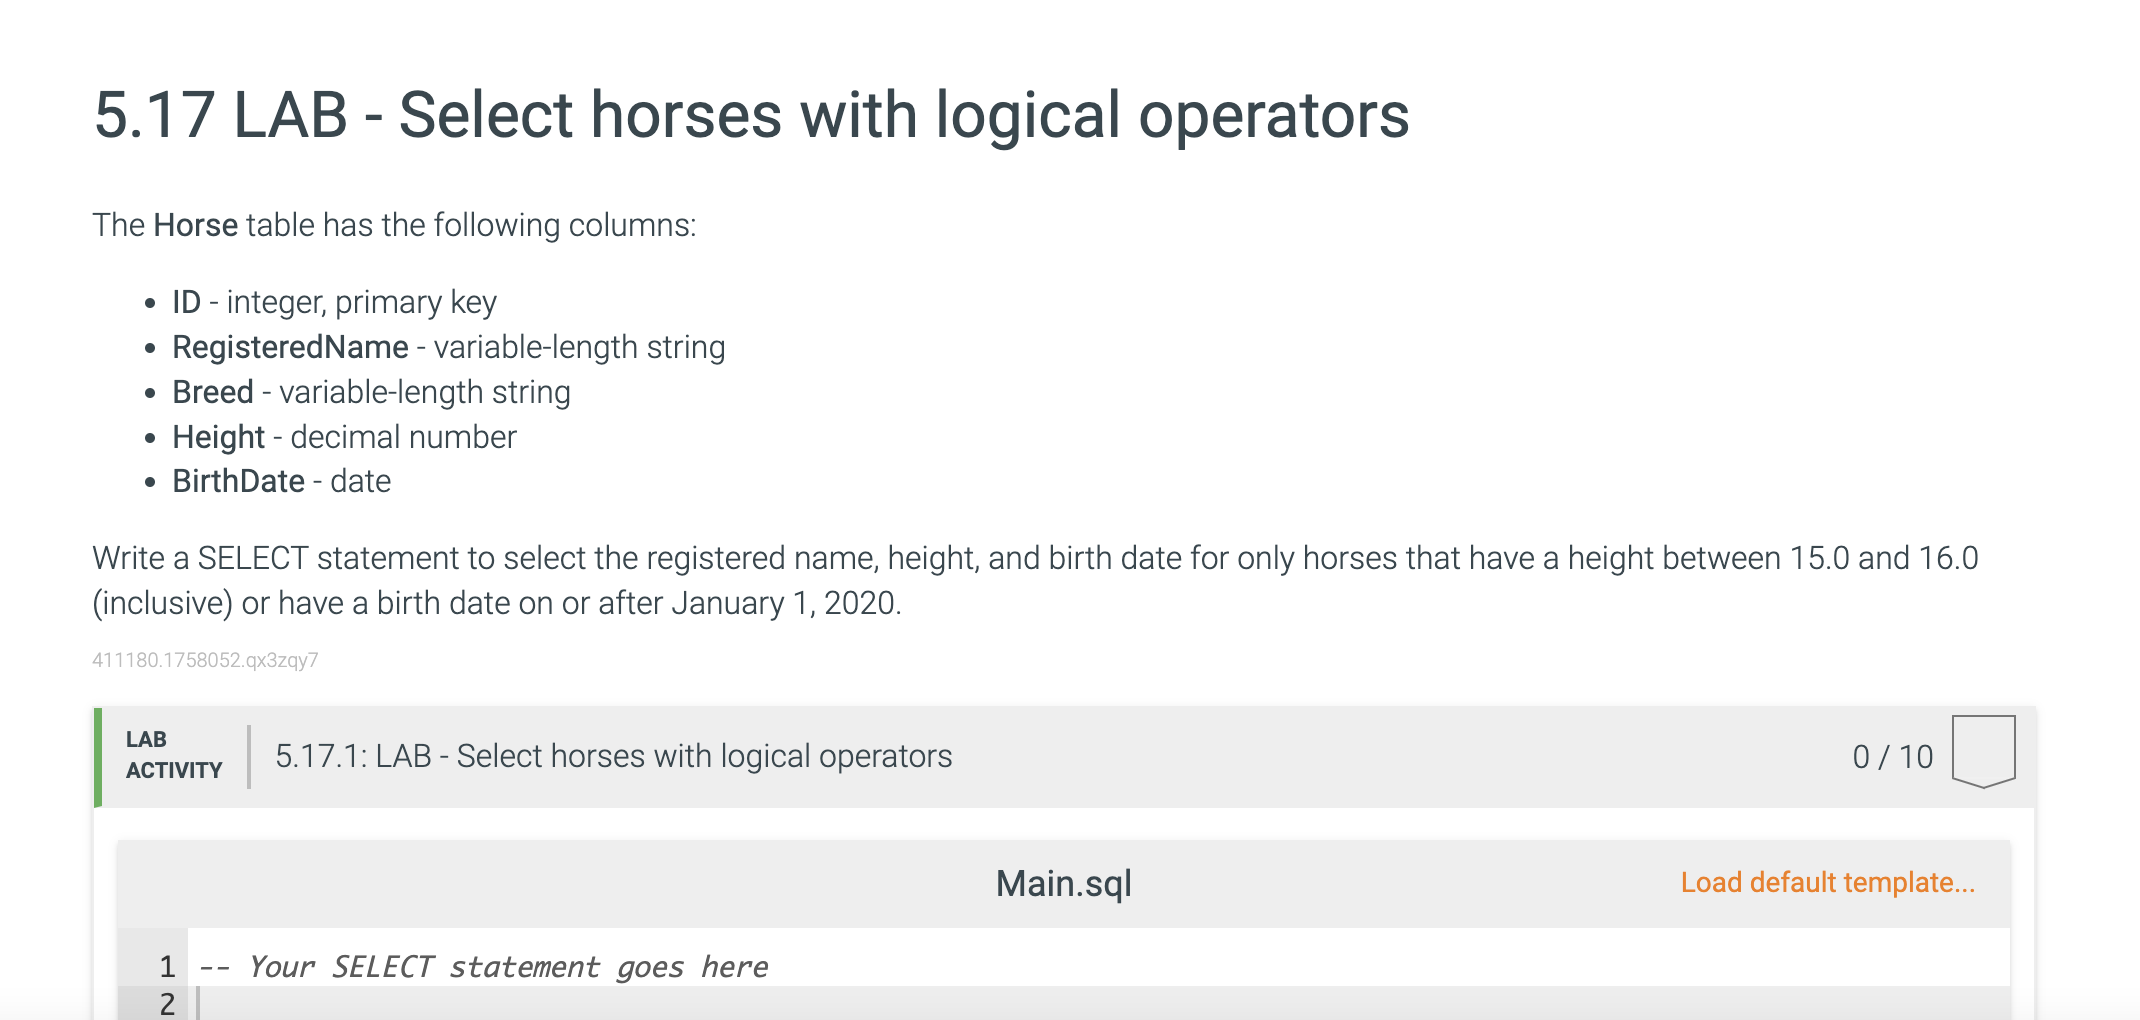Click the BirthDate bullet item
The width and height of the screenshot is (2140, 1020).
[281, 481]
